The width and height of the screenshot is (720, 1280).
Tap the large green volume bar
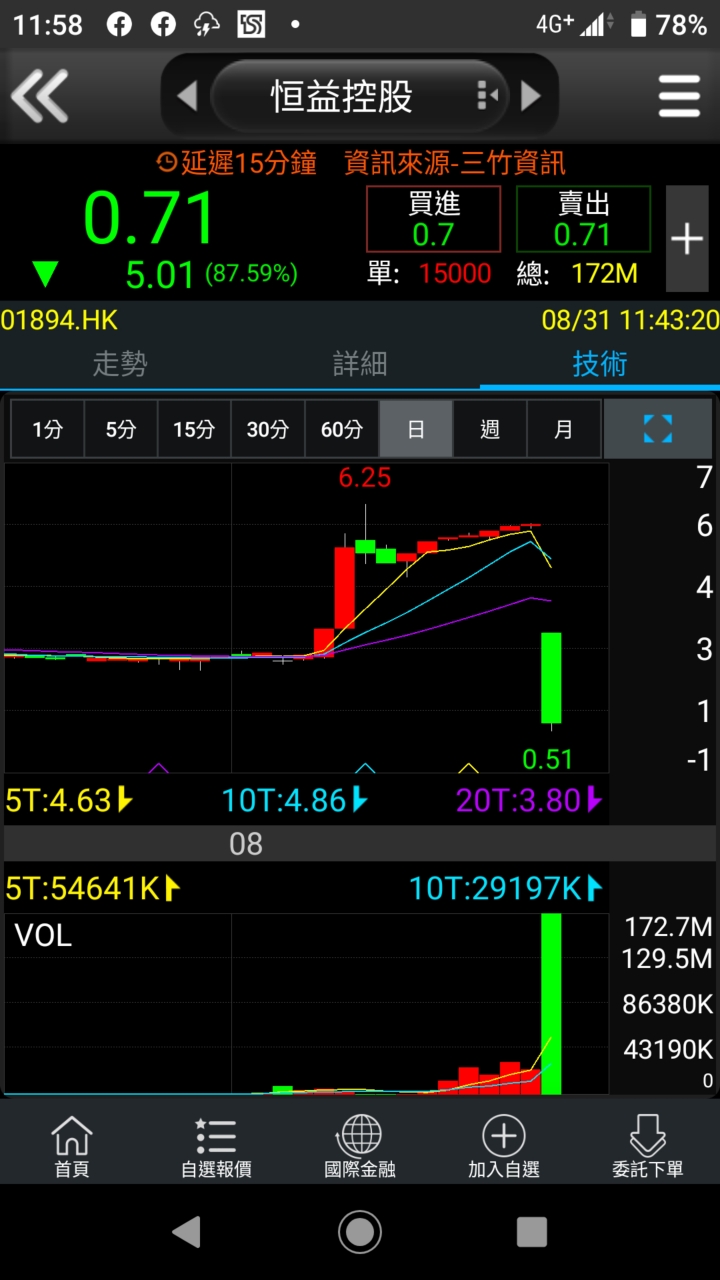pos(551,1004)
